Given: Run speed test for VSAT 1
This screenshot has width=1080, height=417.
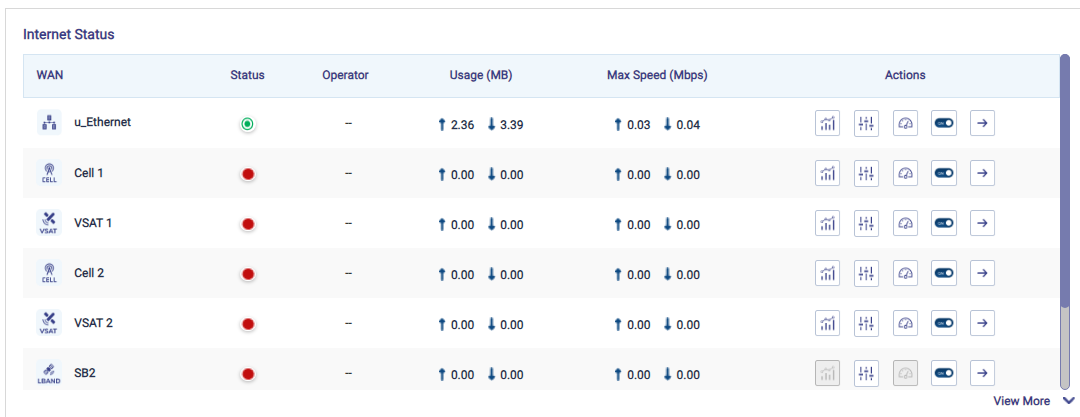Looking at the screenshot, I should pyautogui.click(x=905, y=224).
